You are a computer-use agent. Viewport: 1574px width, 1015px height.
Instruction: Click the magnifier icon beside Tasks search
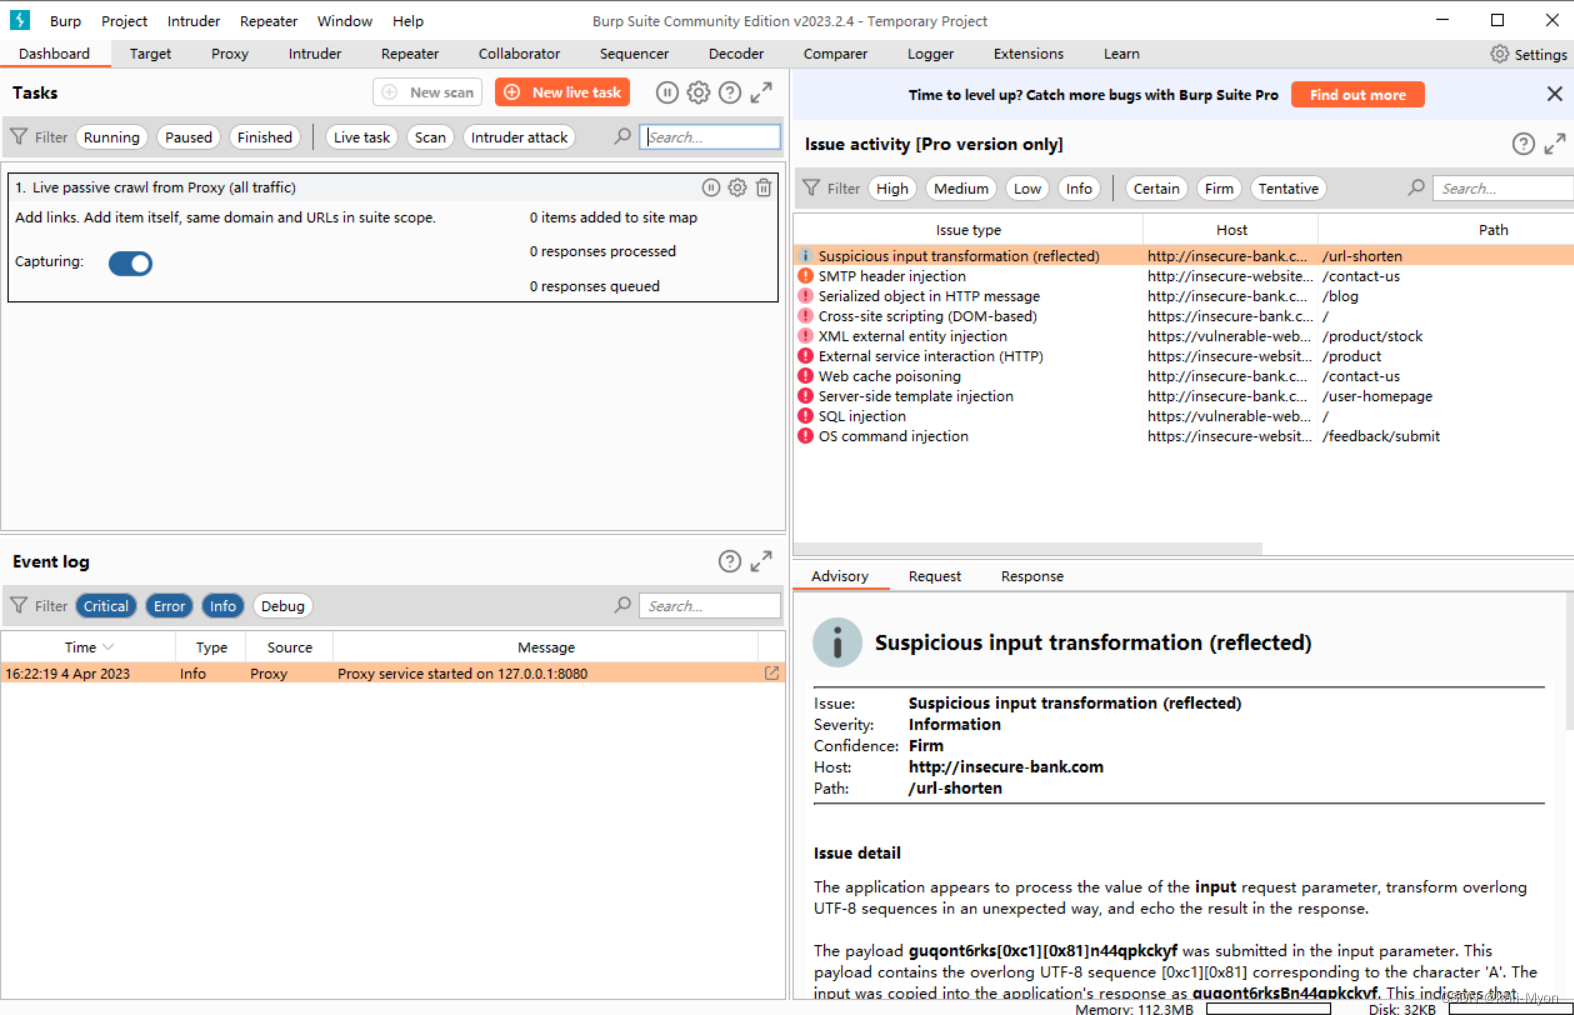click(622, 137)
